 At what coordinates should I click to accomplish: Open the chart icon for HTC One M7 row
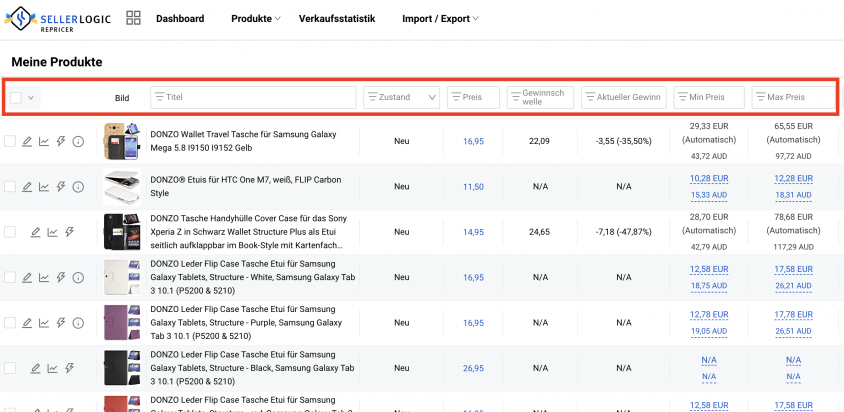point(44,187)
